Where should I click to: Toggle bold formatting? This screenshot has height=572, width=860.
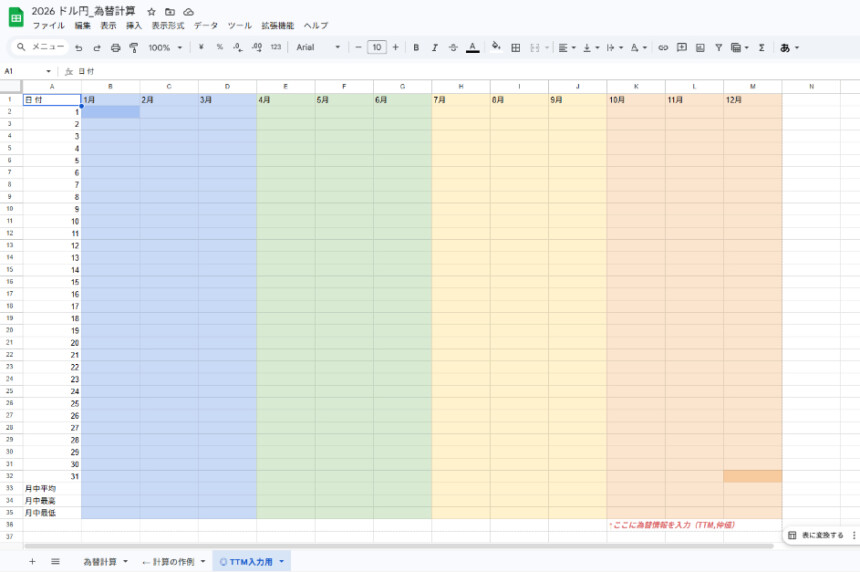(416, 47)
